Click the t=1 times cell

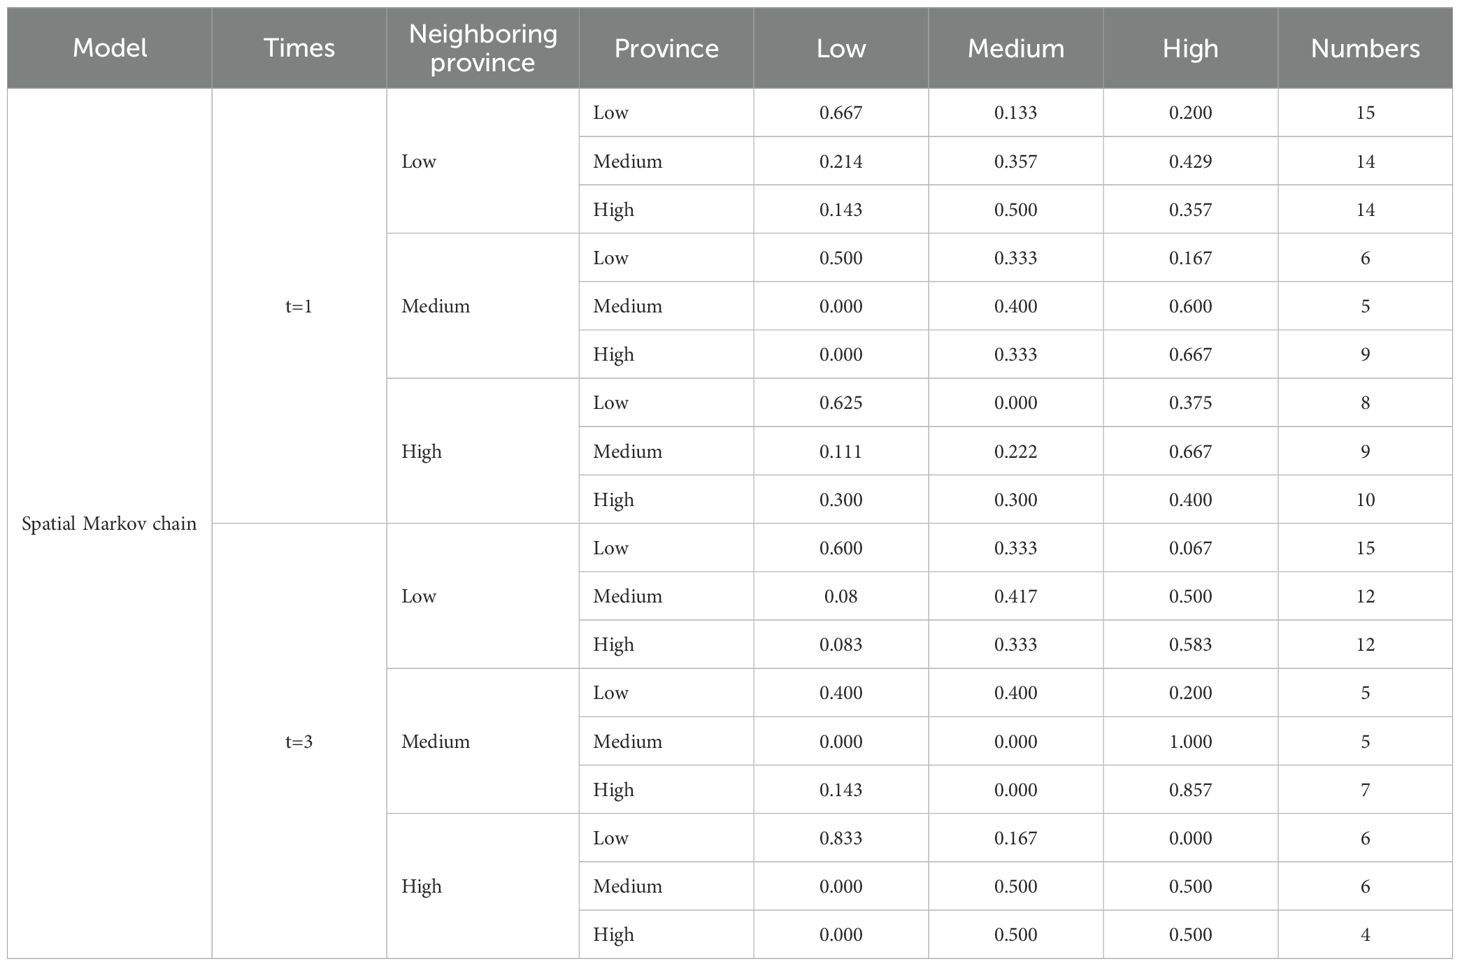[x=299, y=306]
